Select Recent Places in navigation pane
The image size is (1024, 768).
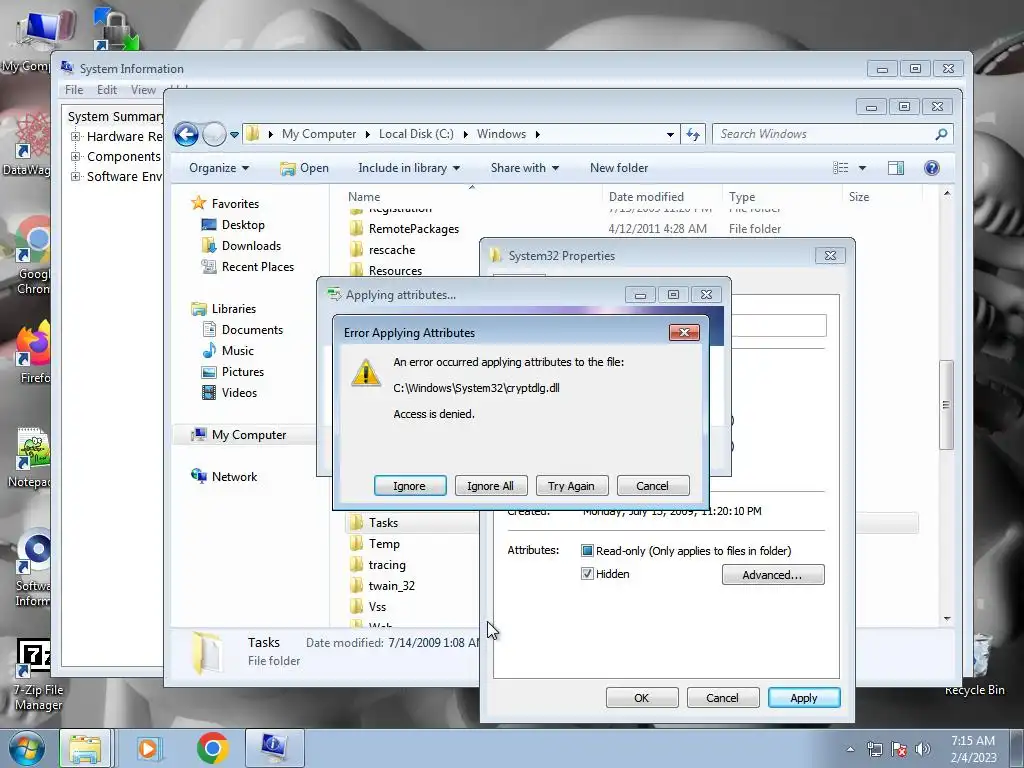point(248,266)
